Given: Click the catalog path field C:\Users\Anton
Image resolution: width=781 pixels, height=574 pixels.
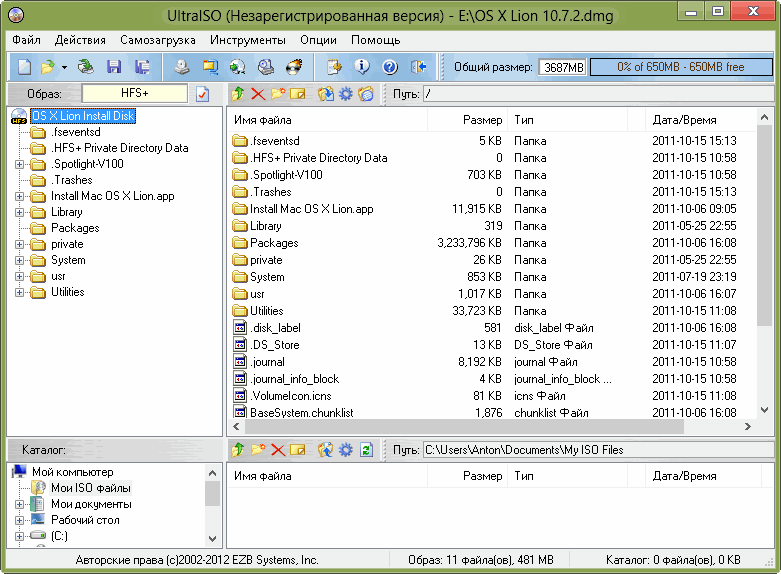Looking at the screenshot, I should (598, 450).
